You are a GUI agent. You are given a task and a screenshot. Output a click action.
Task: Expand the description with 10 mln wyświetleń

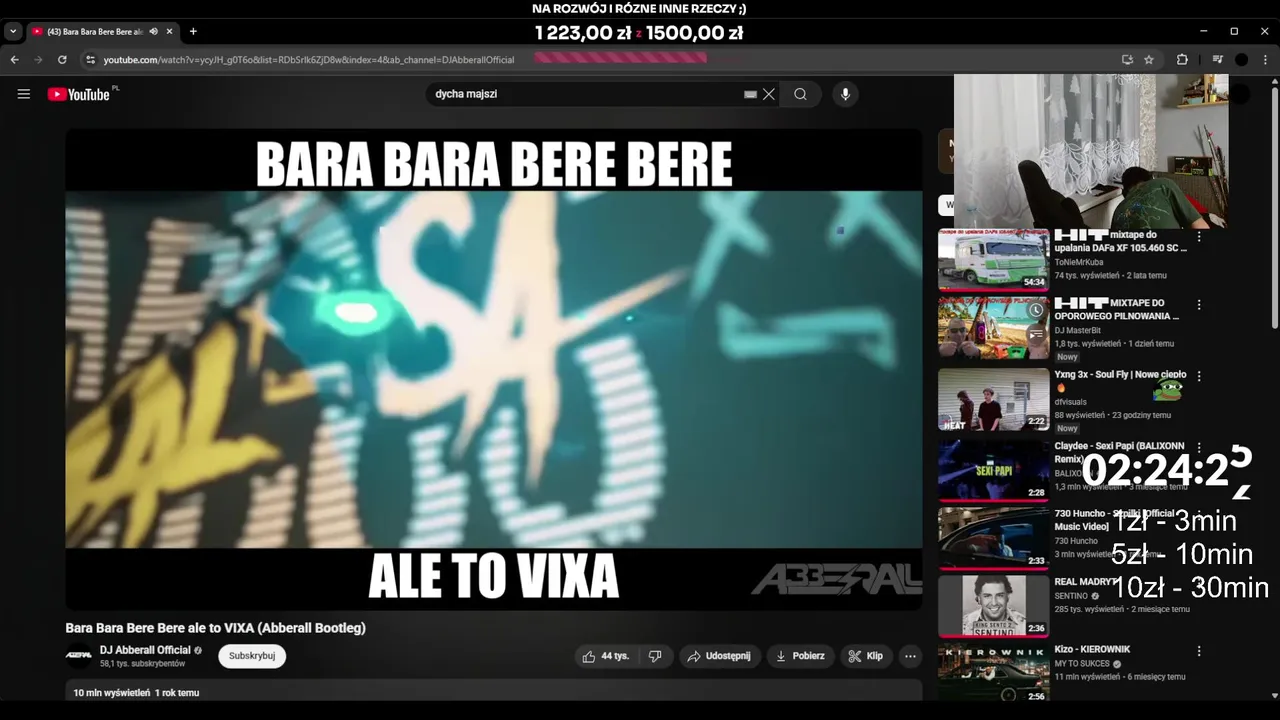coord(494,692)
